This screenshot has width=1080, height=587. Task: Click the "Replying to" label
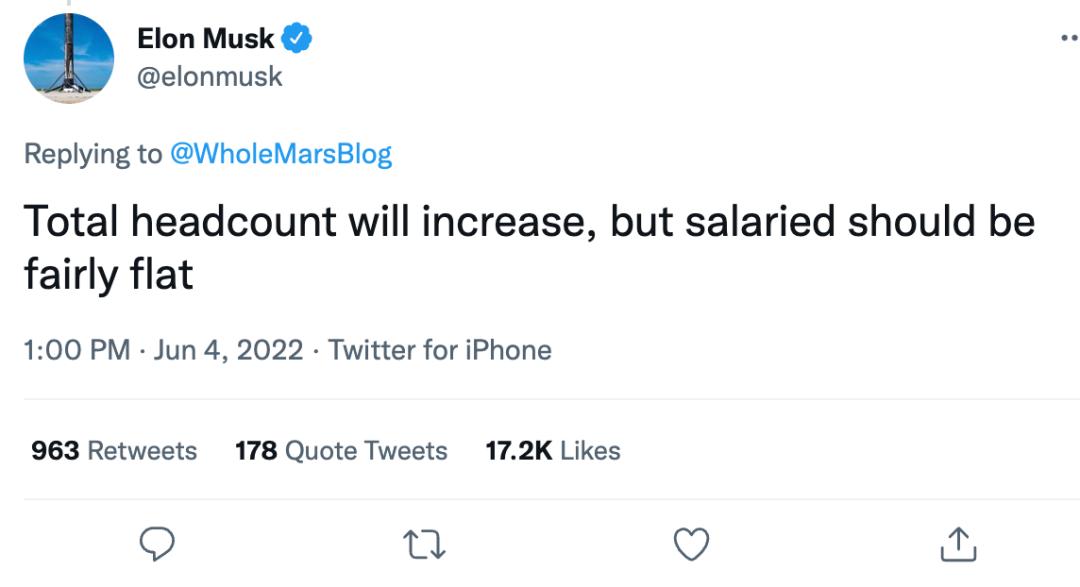(92, 154)
